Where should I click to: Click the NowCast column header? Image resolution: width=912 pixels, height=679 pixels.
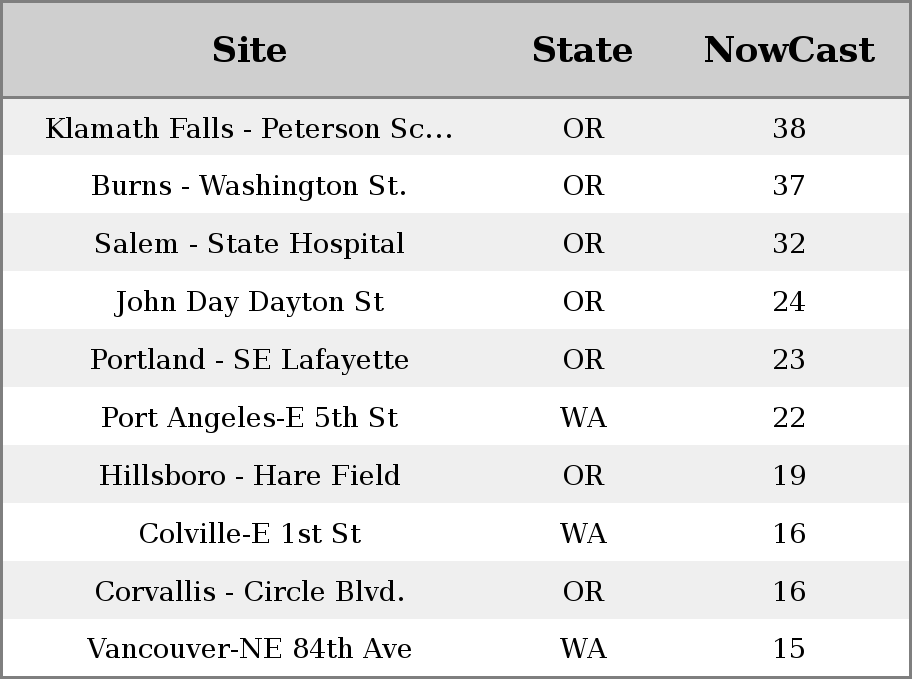(789, 50)
